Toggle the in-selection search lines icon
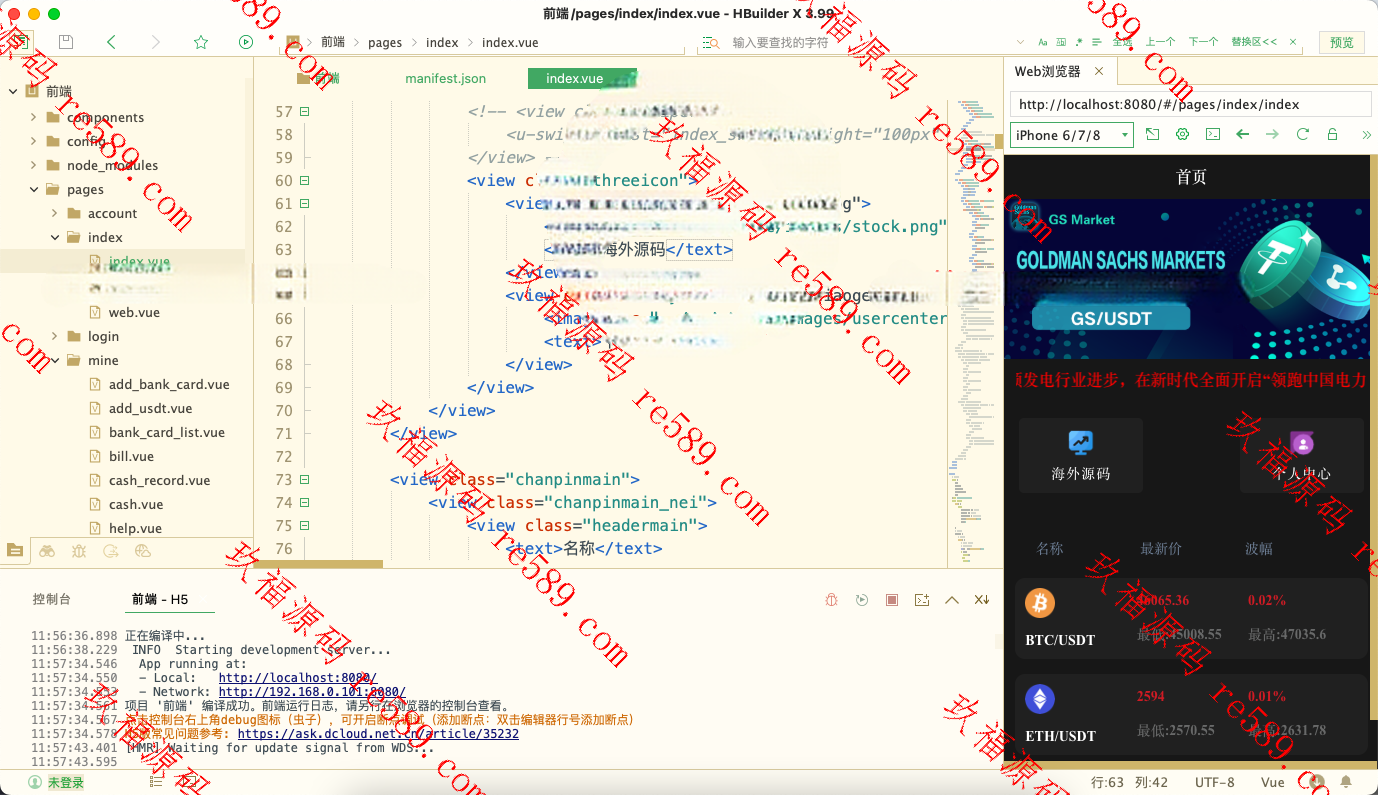 point(1096,42)
